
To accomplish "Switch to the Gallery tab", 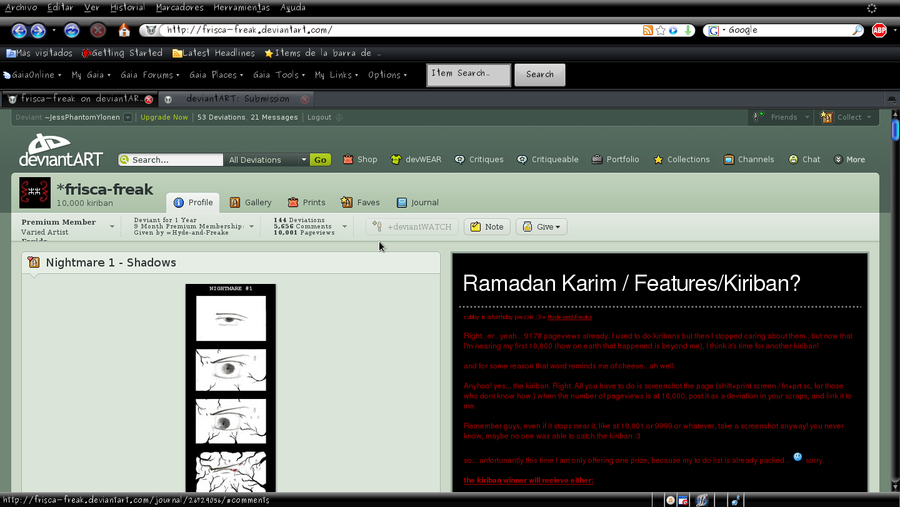I will [x=251, y=202].
